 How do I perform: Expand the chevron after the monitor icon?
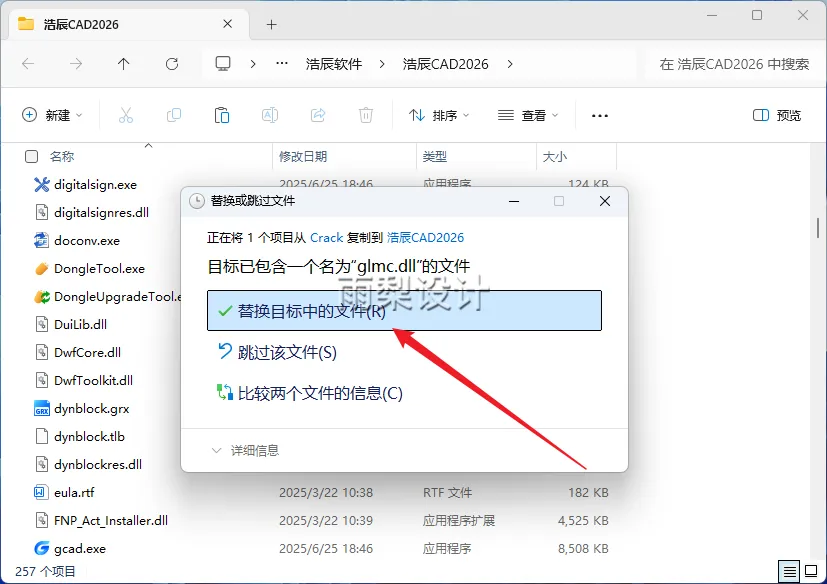pyautogui.click(x=253, y=64)
